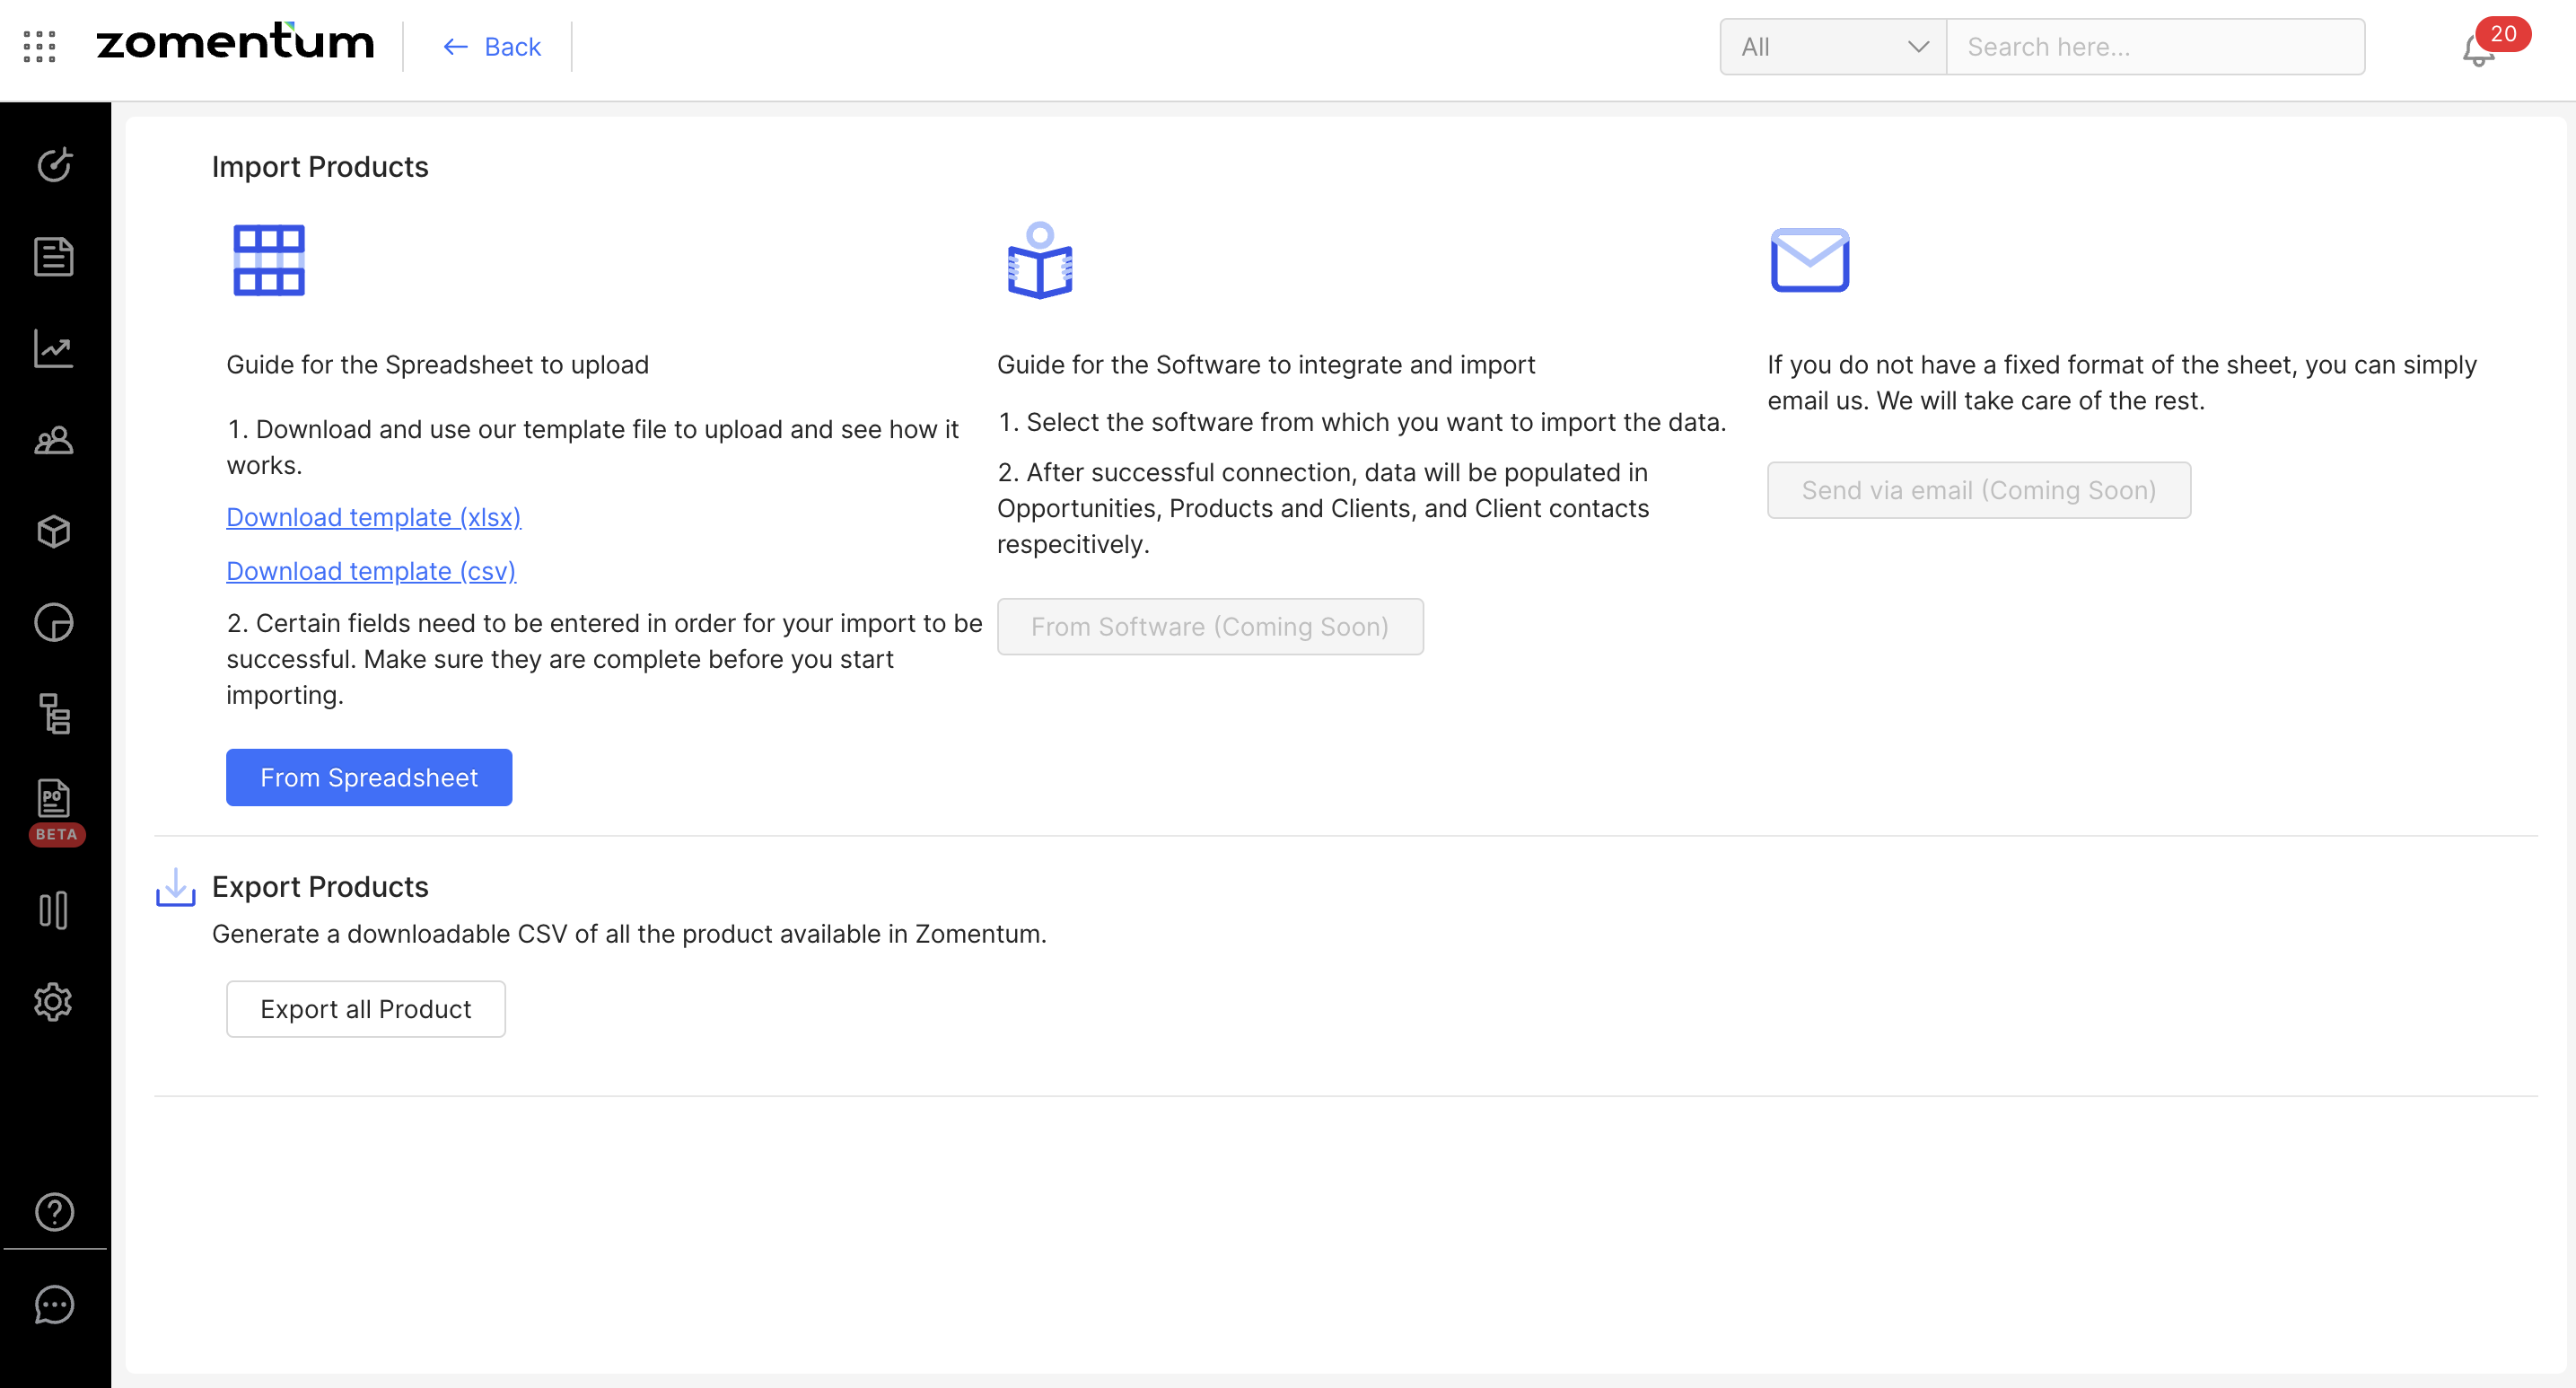Open the pie chart reports icon

[x=54, y=623]
